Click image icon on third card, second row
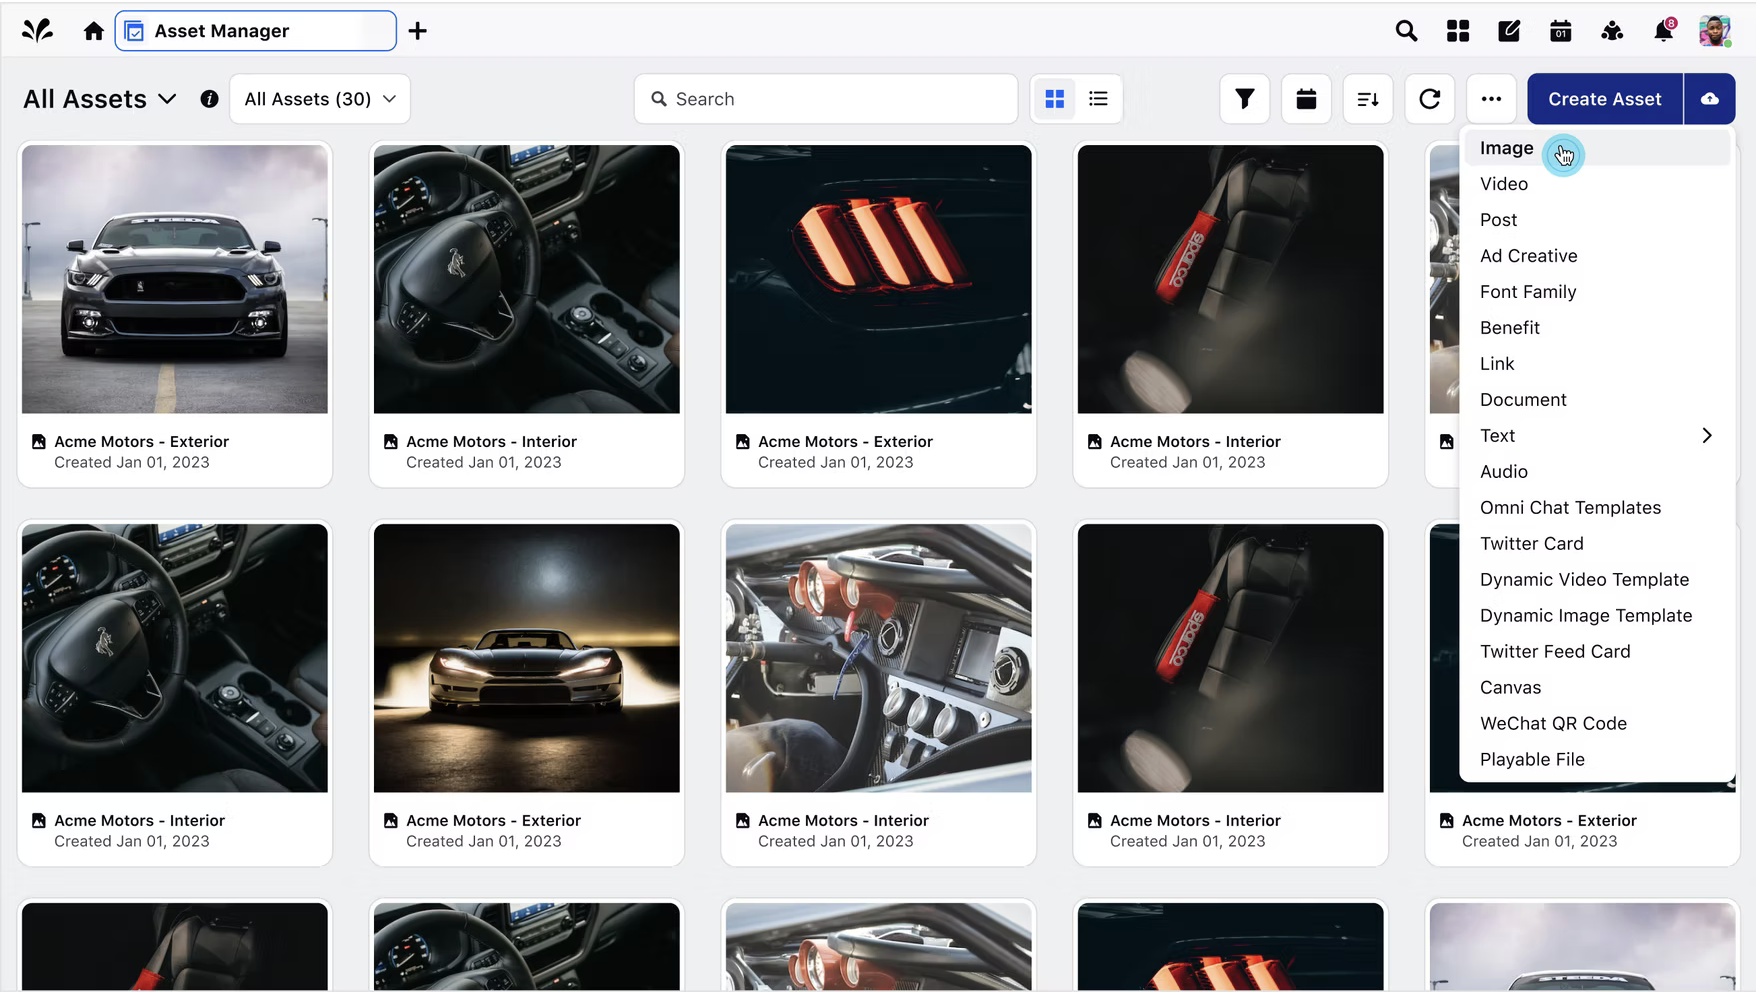 [x=743, y=821]
